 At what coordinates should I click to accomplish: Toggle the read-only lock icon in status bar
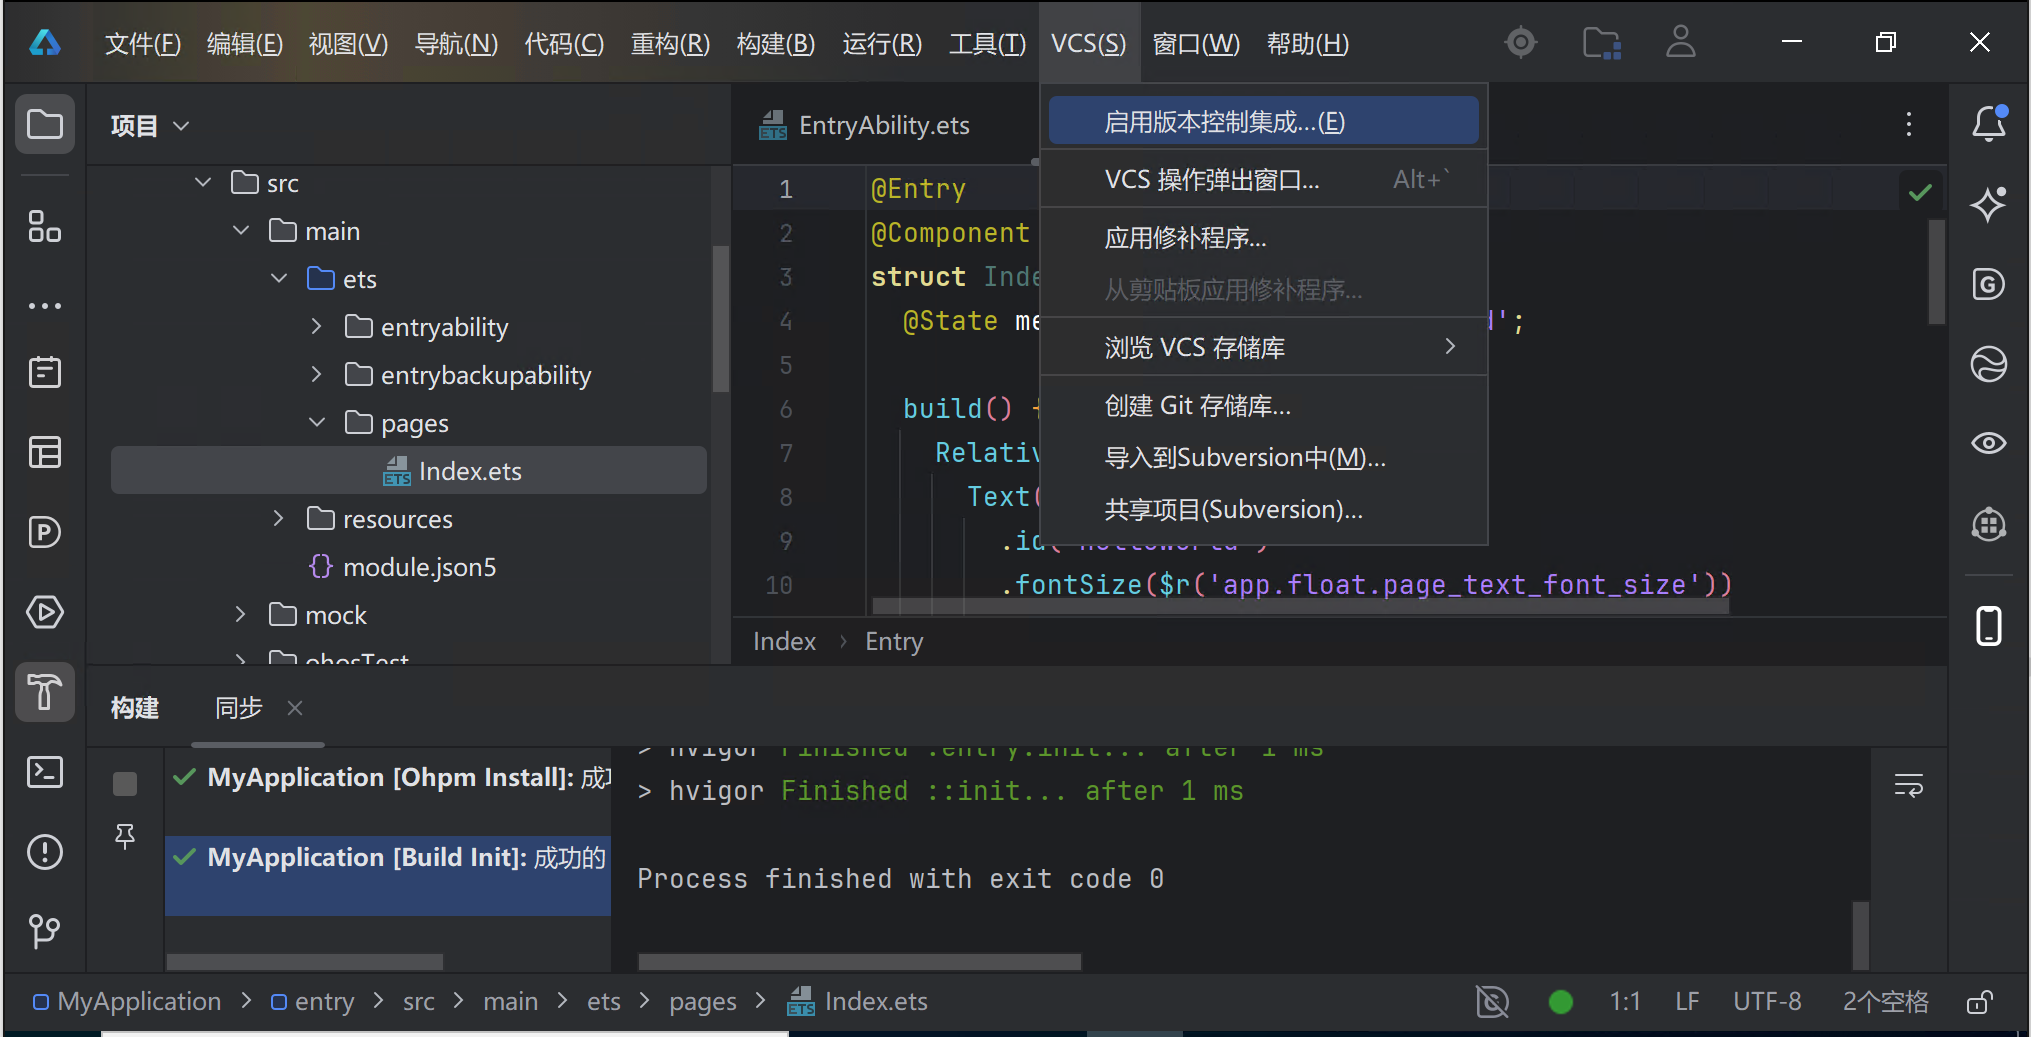(1980, 1002)
